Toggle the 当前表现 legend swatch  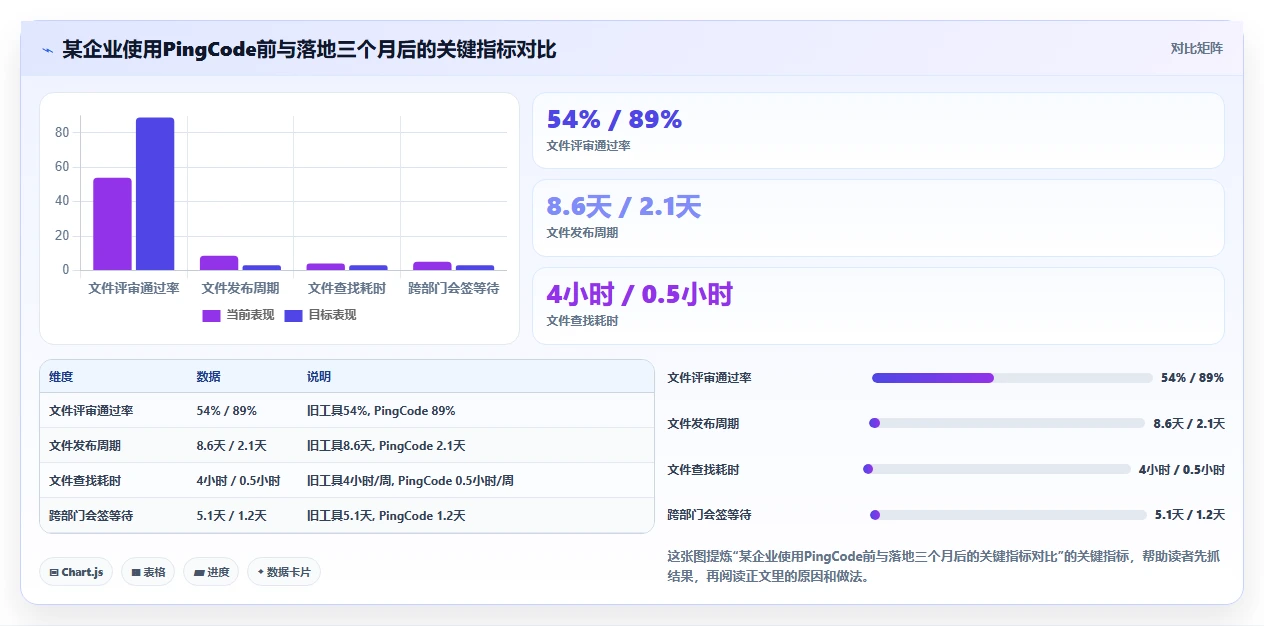pyautogui.click(x=211, y=315)
